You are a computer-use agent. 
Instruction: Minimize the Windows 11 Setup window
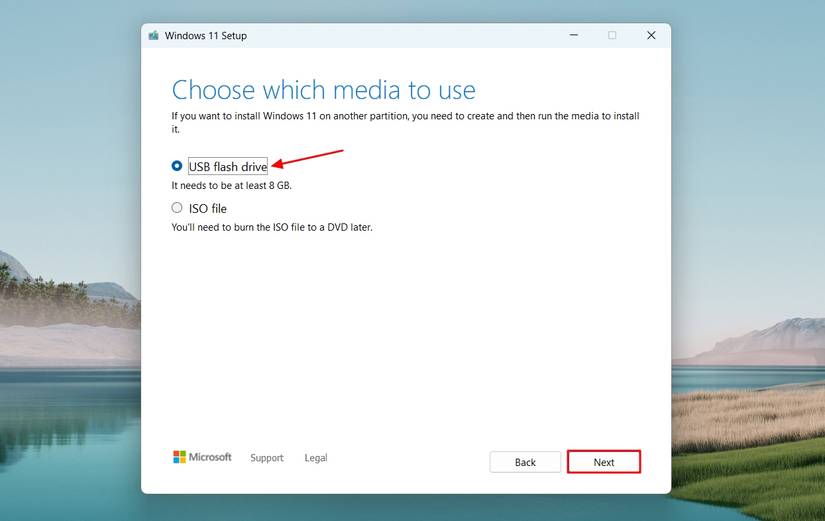pos(574,35)
